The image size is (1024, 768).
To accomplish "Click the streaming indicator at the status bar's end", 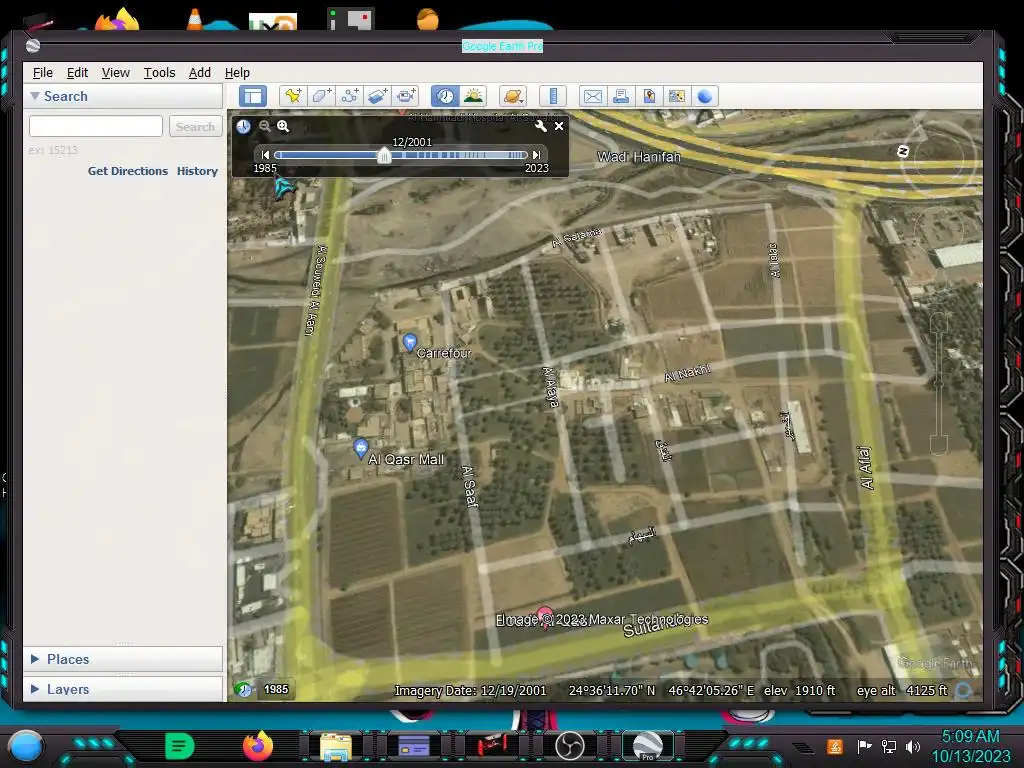I will (x=964, y=690).
